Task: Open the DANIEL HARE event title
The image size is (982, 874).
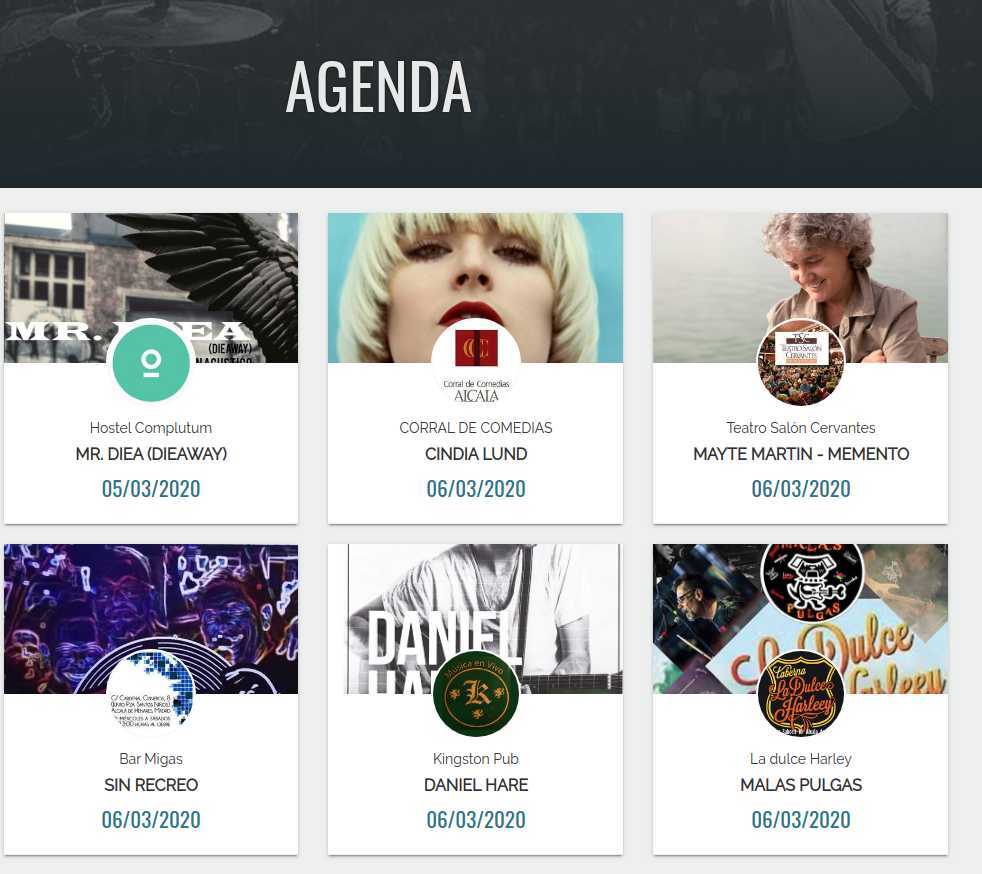Action: pos(476,784)
